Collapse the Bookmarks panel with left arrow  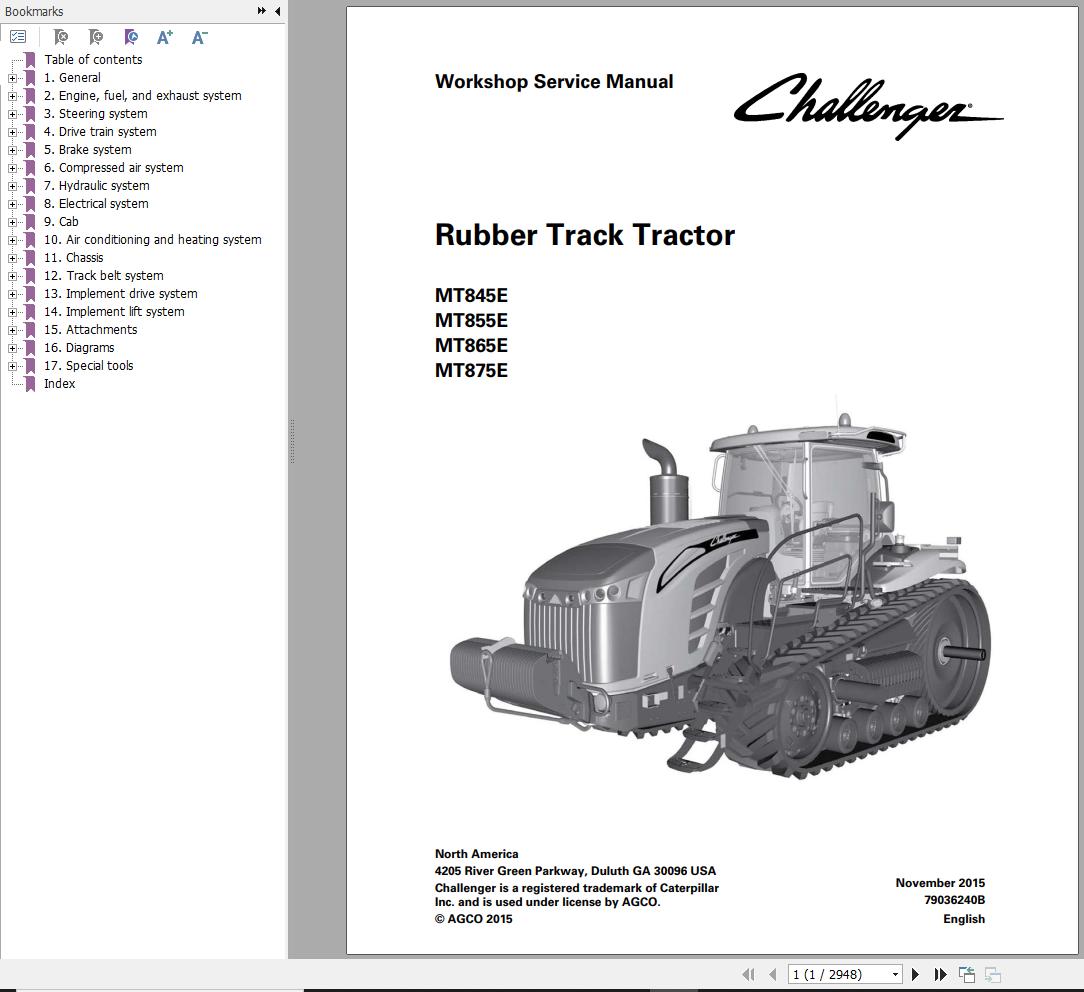click(x=278, y=11)
